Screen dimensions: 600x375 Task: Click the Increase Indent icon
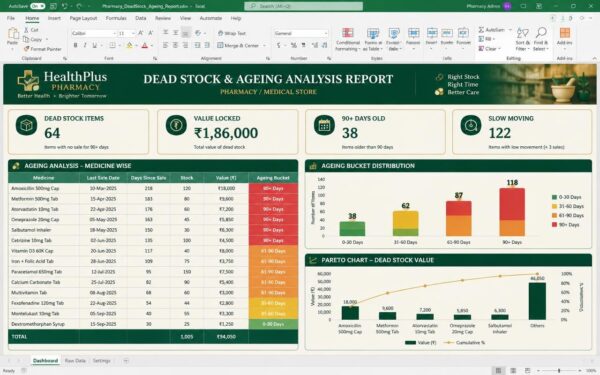pyautogui.click(x=207, y=46)
